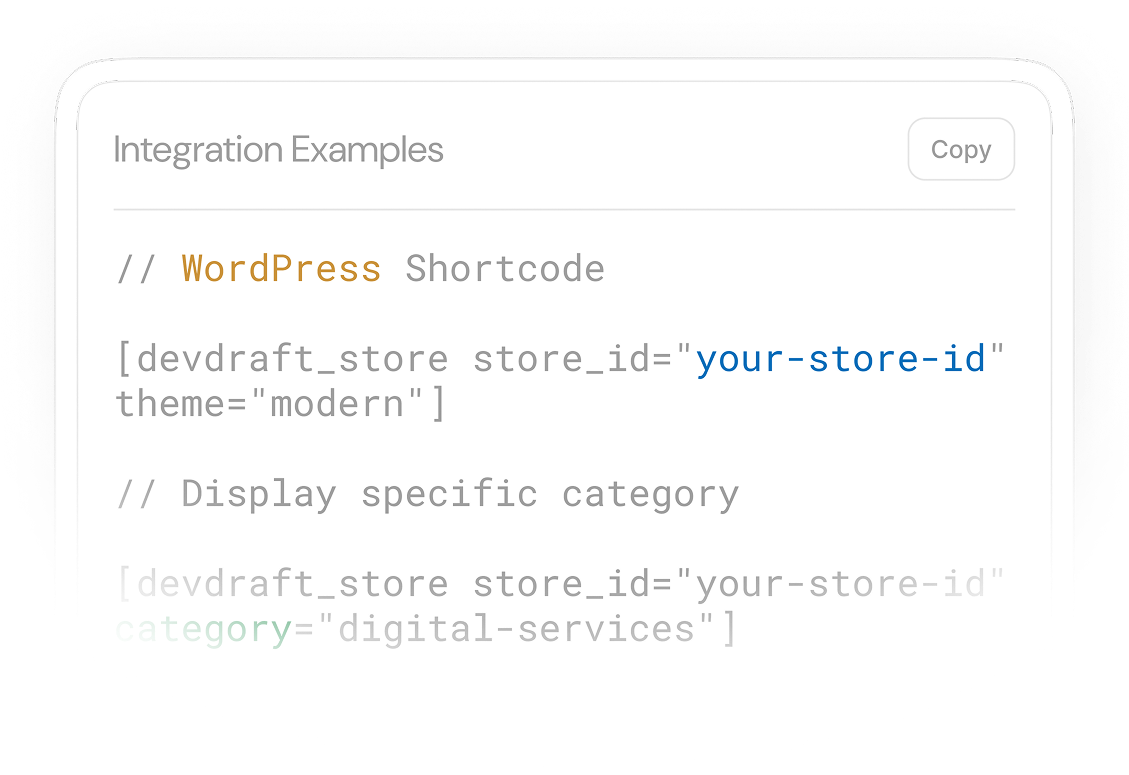Click inside the code snippet area
This screenshot has height=775, width=1129.
coord(560,450)
